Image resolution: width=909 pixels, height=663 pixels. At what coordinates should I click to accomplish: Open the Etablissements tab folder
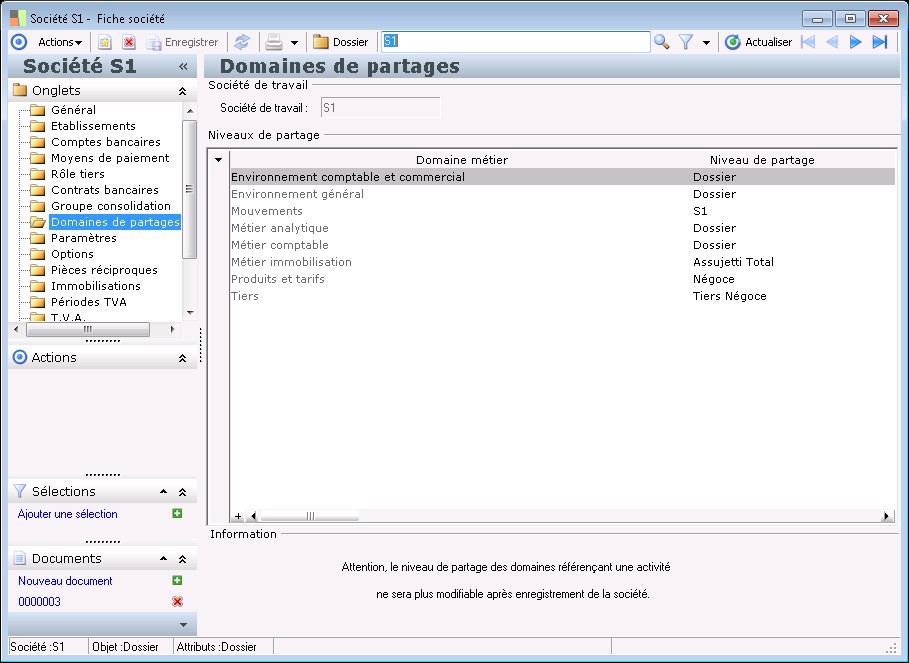click(x=93, y=126)
